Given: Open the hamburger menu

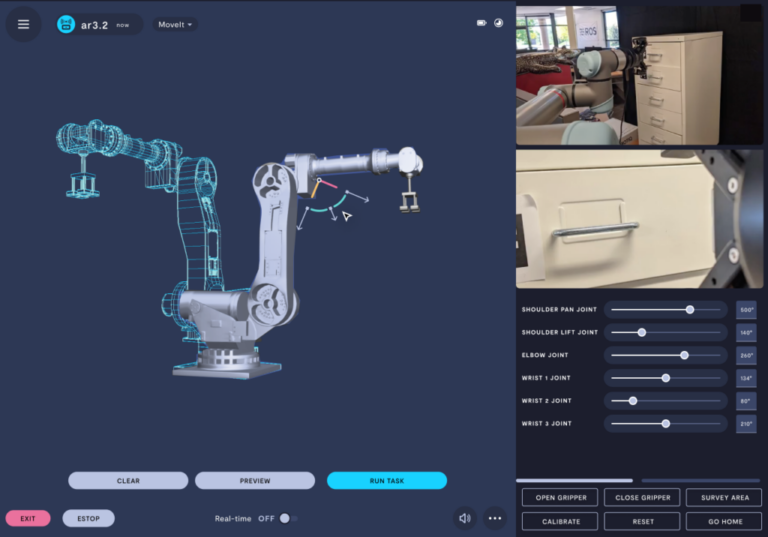Looking at the screenshot, I should pyautogui.click(x=23, y=24).
